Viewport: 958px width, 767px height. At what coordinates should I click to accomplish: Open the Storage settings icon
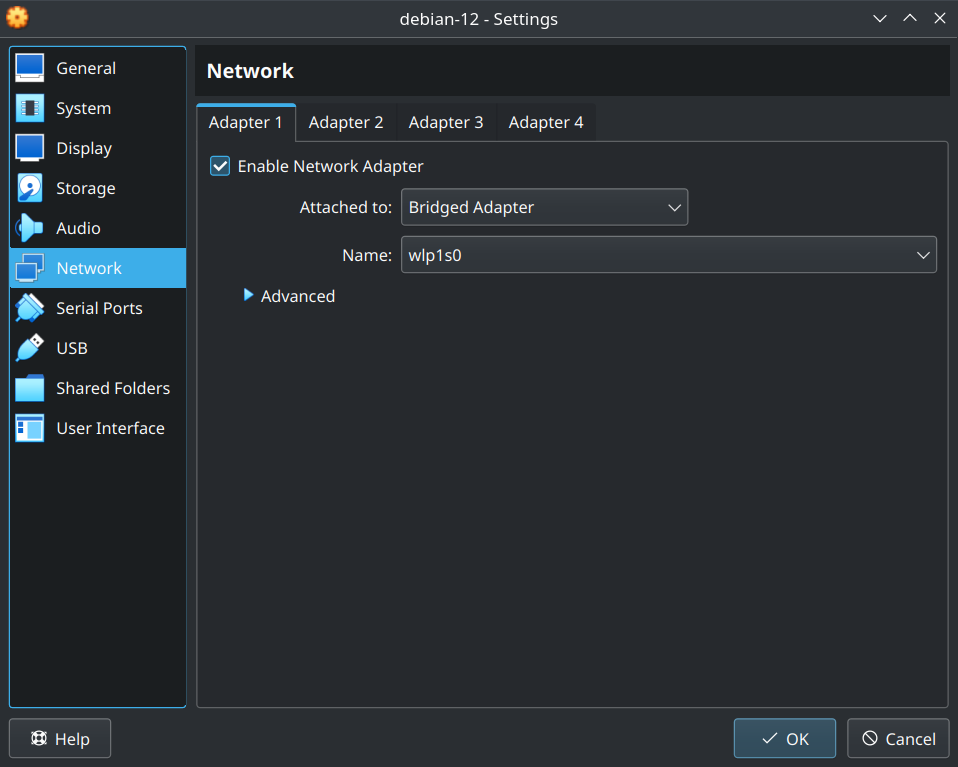pyautogui.click(x=29, y=187)
